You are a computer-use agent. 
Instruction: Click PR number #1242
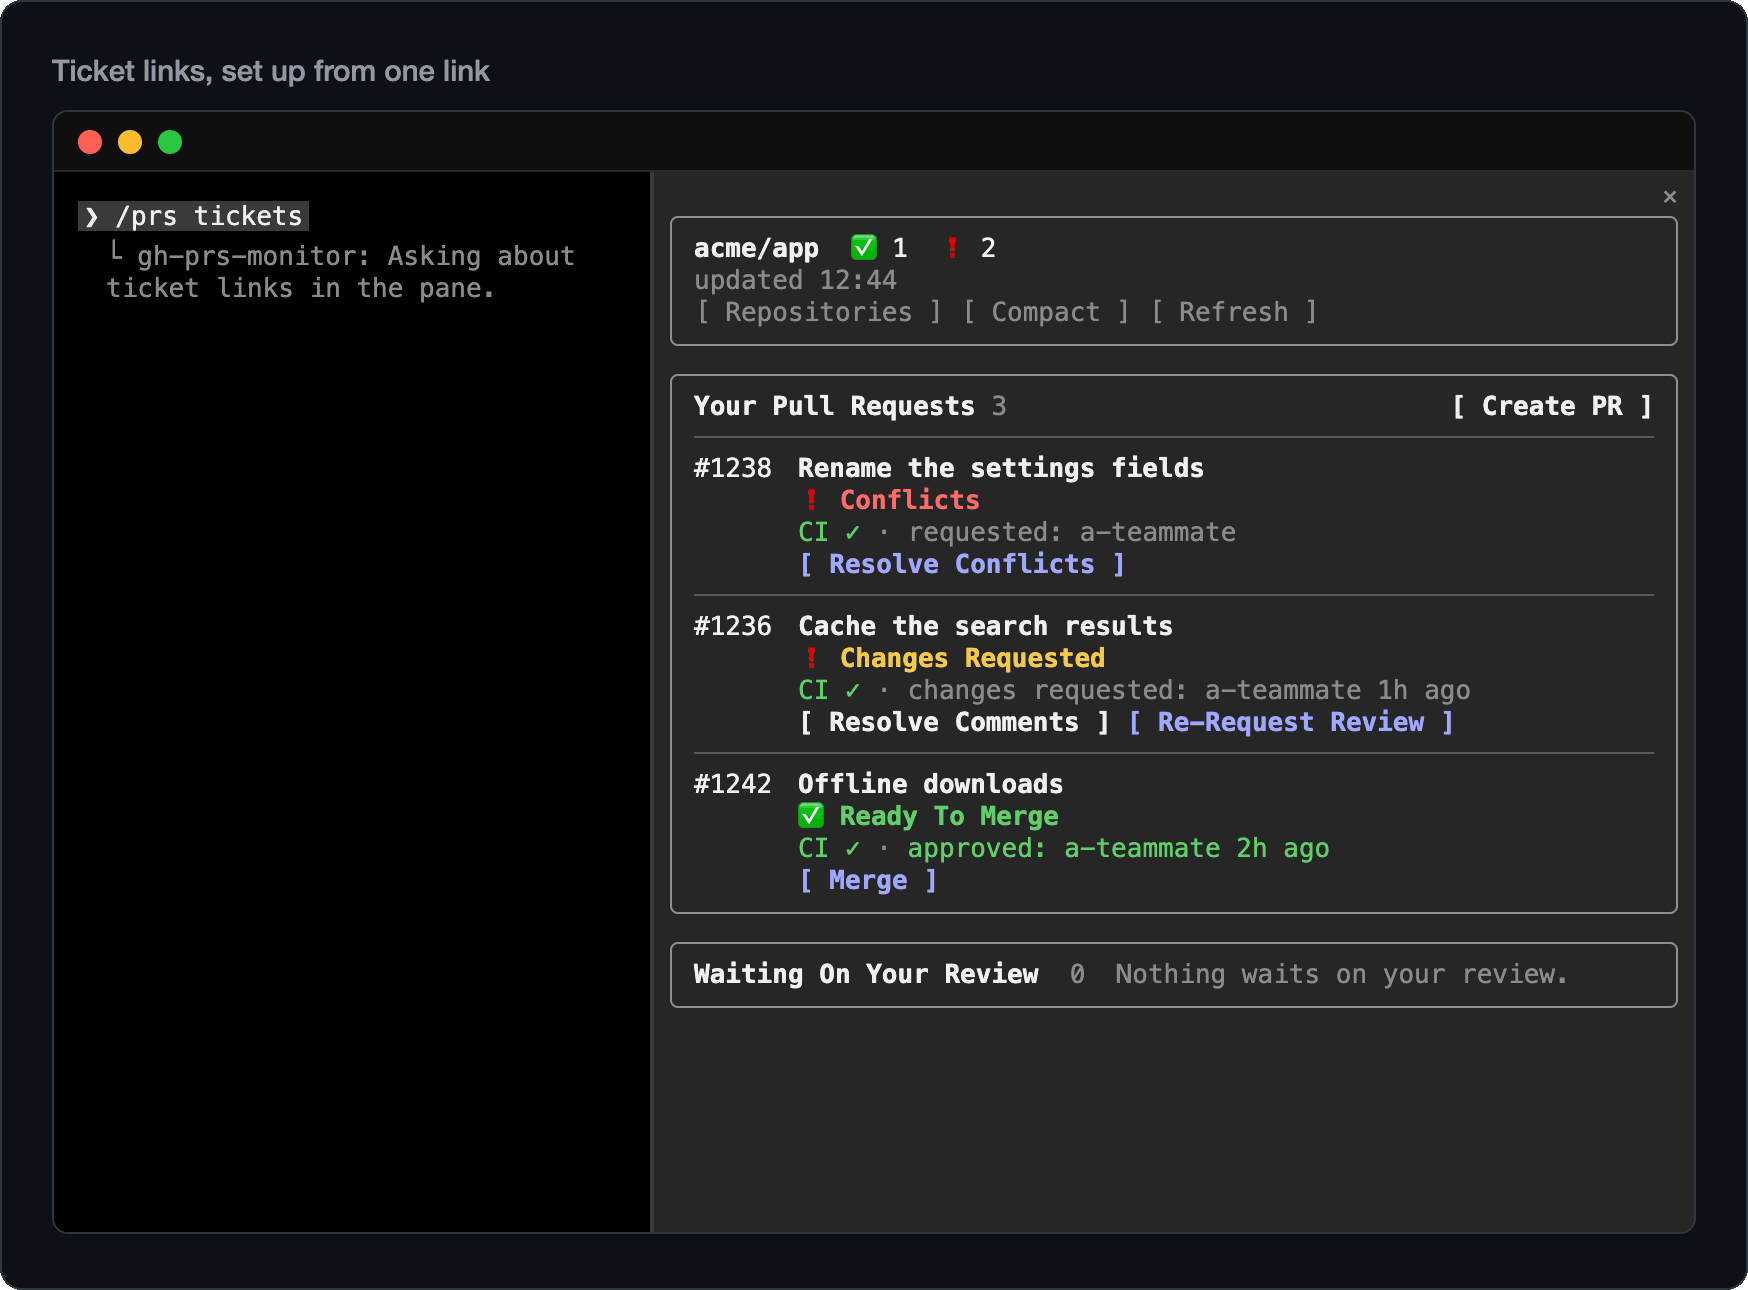point(733,784)
